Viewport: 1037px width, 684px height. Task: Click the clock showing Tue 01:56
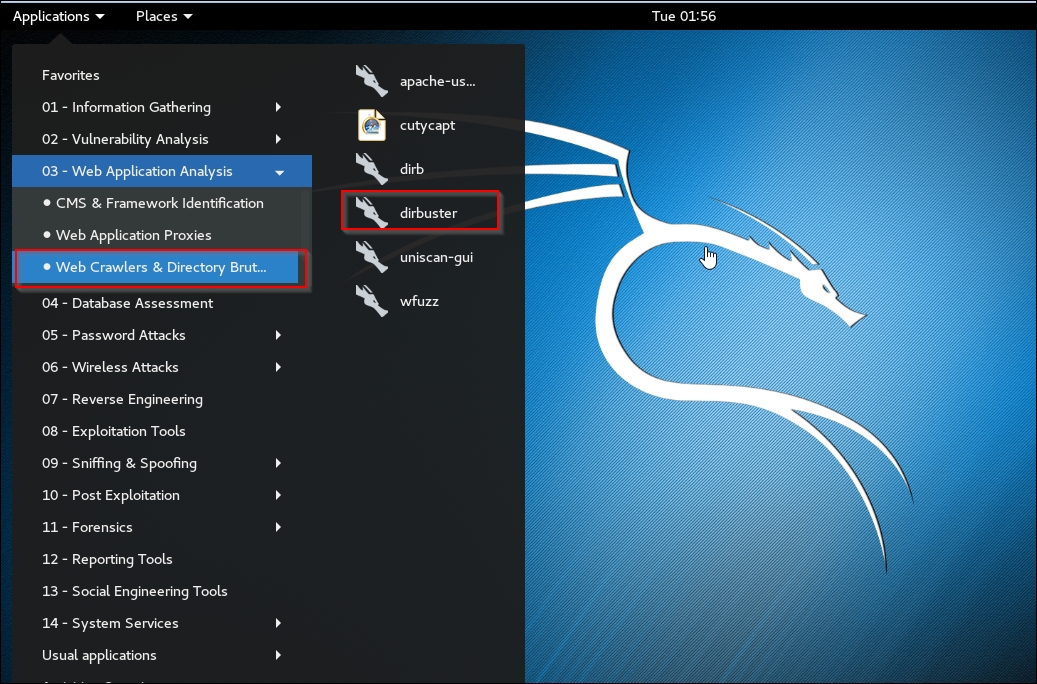[683, 16]
